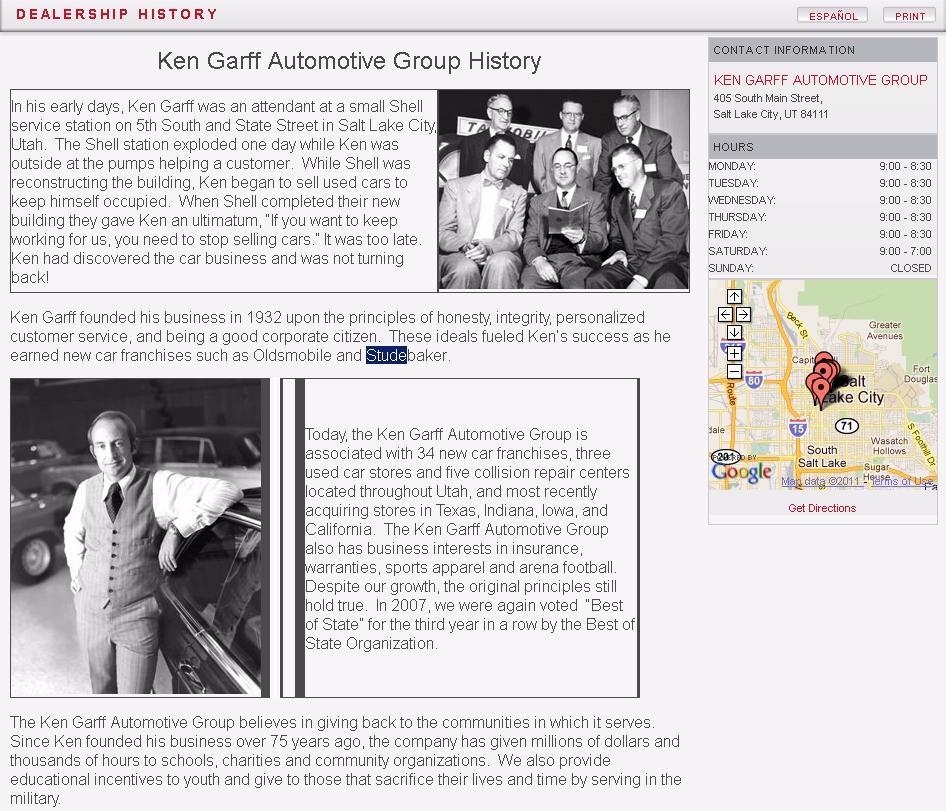Screen dimensions: 946x811
Task: Zoom out of the map with minus button
Action: point(734,371)
